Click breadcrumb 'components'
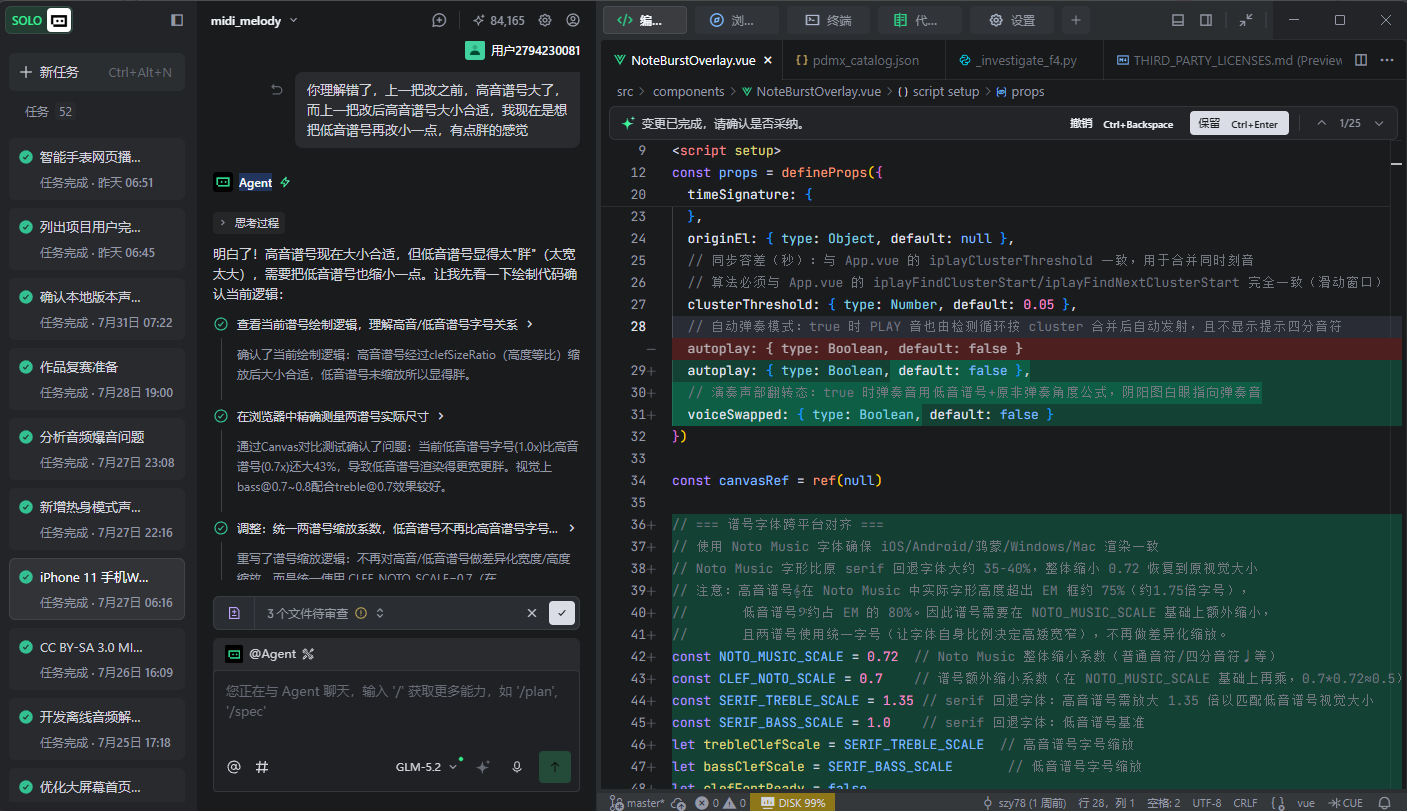 click(688, 91)
